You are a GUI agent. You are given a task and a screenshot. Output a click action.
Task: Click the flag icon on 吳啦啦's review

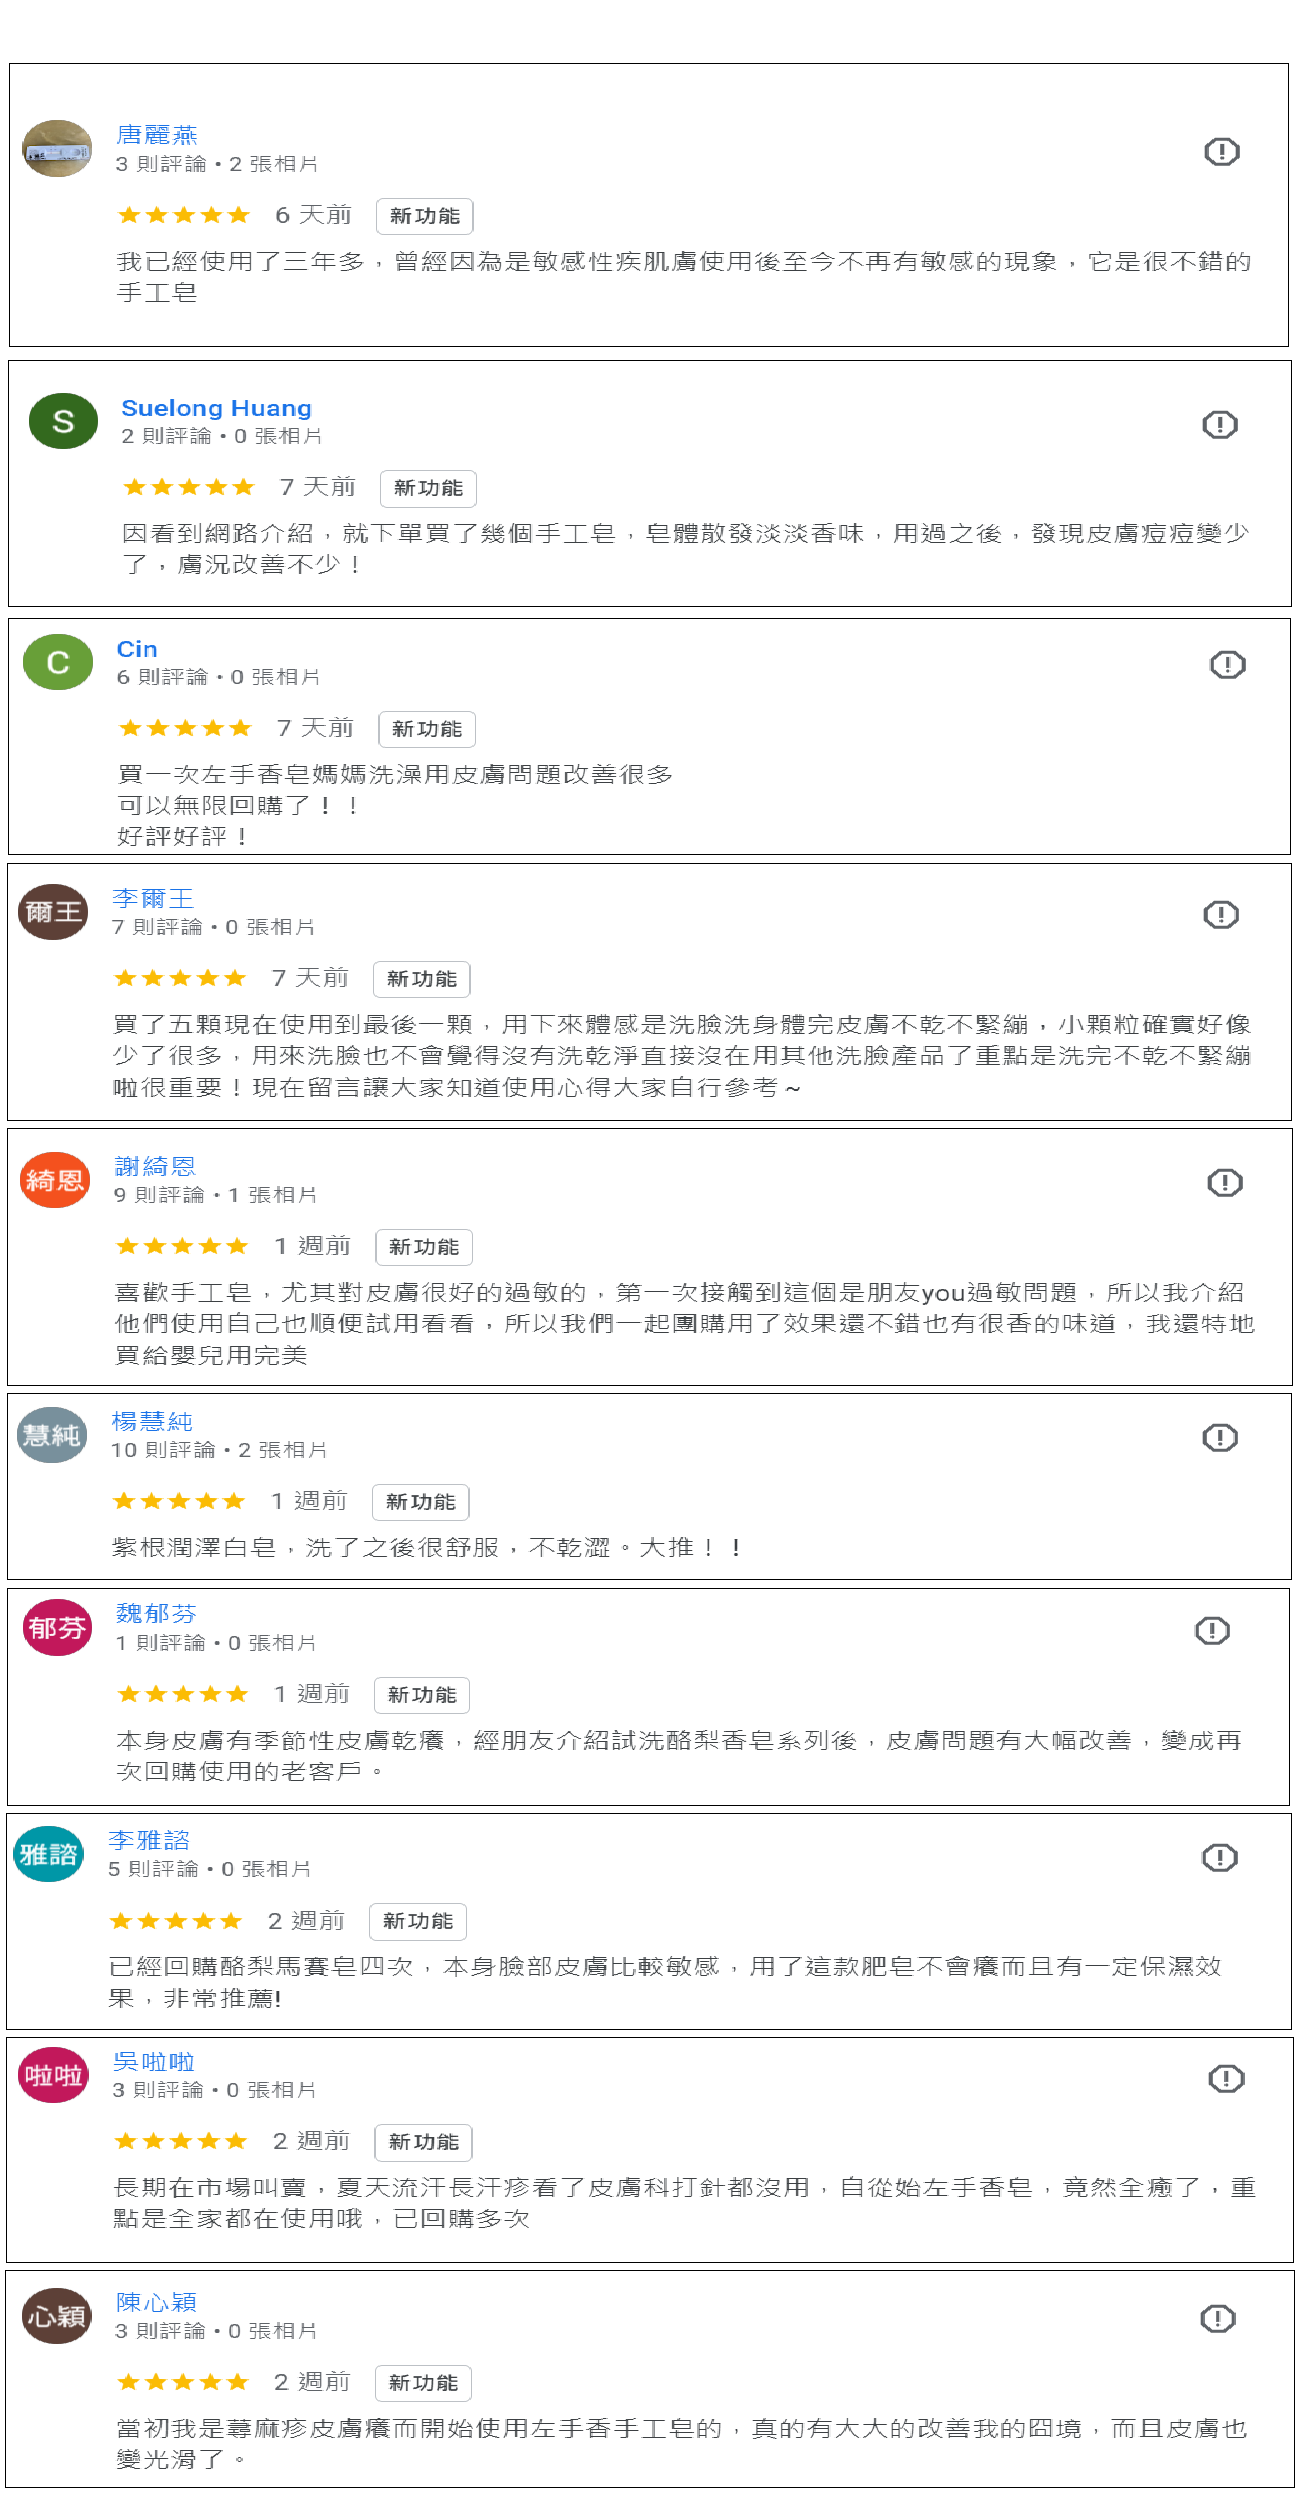(x=1225, y=2079)
